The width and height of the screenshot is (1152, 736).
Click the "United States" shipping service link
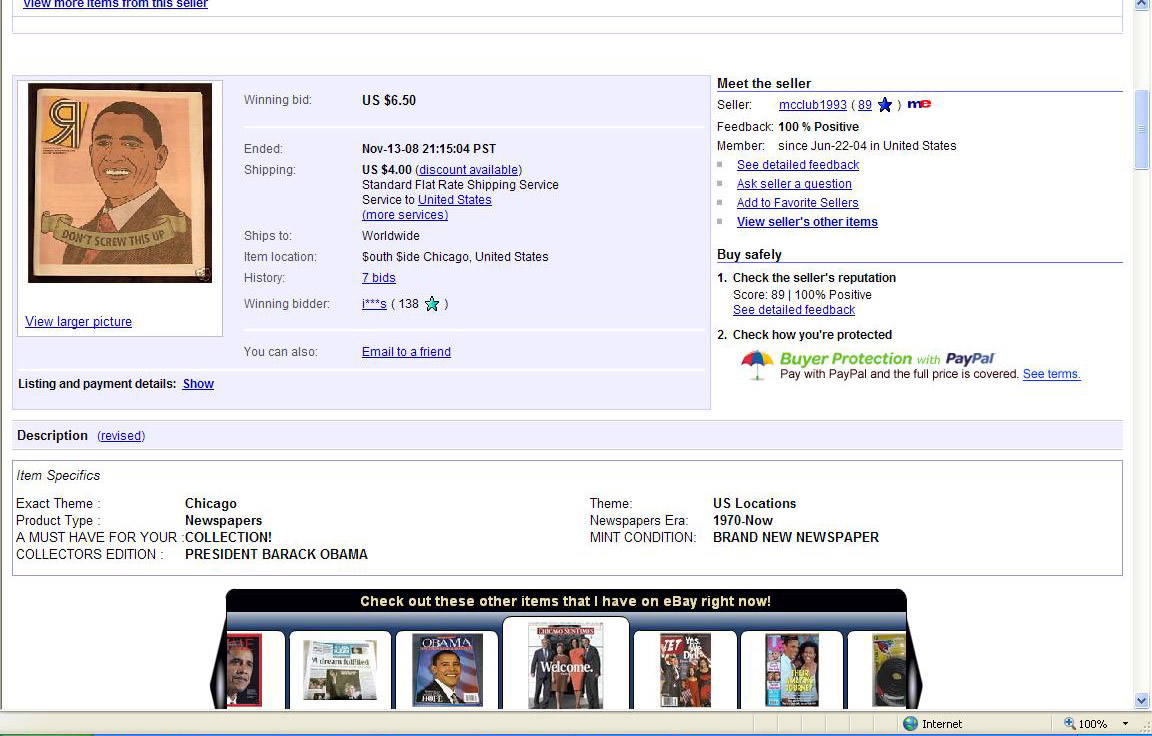pos(455,200)
